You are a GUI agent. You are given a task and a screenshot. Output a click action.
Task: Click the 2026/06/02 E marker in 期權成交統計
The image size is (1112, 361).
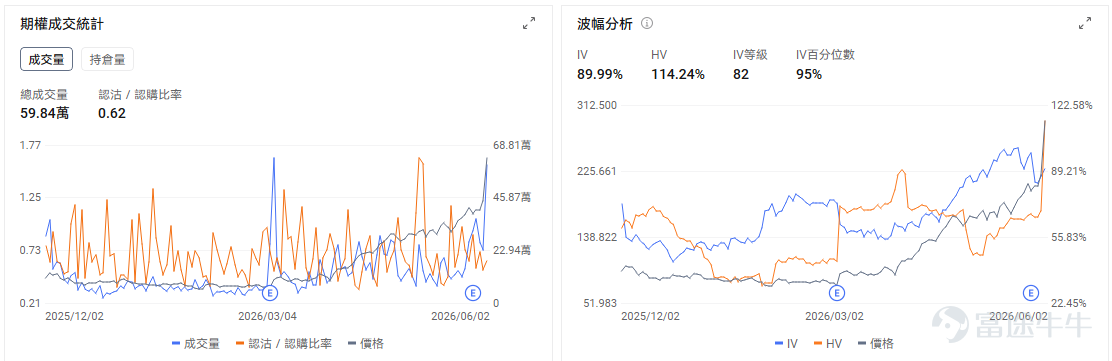pos(473,292)
